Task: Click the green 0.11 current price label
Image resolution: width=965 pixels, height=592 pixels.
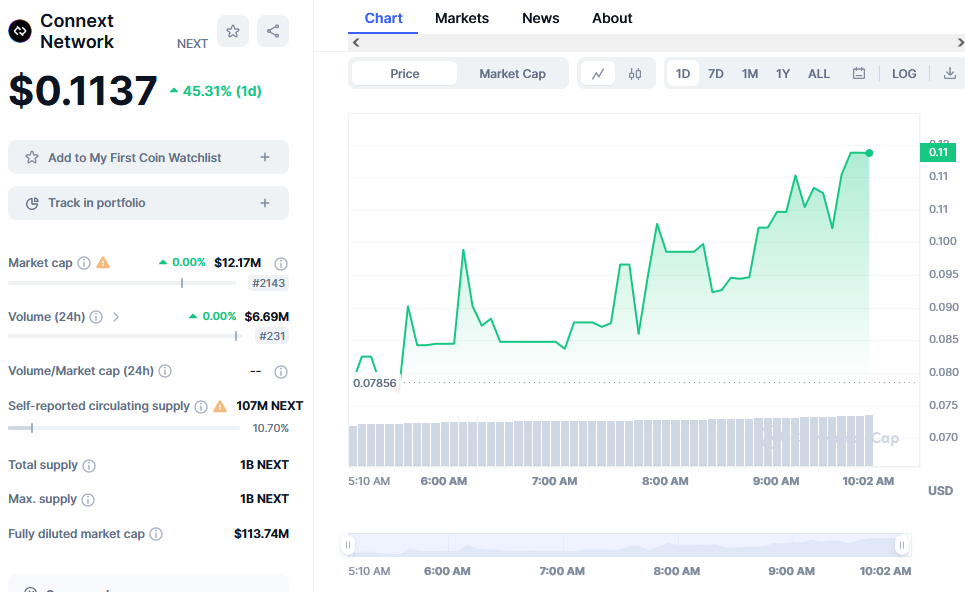Action: pyautogui.click(x=938, y=152)
